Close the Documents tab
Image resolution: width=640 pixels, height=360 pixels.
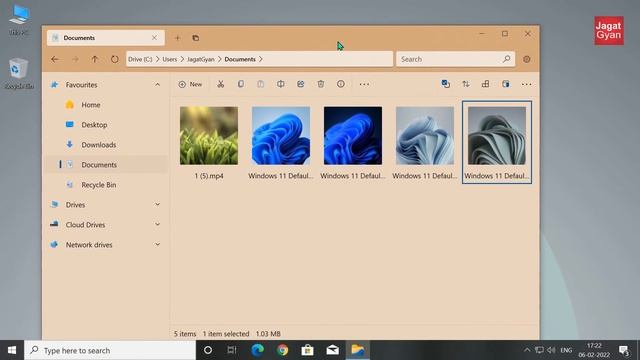154,38
